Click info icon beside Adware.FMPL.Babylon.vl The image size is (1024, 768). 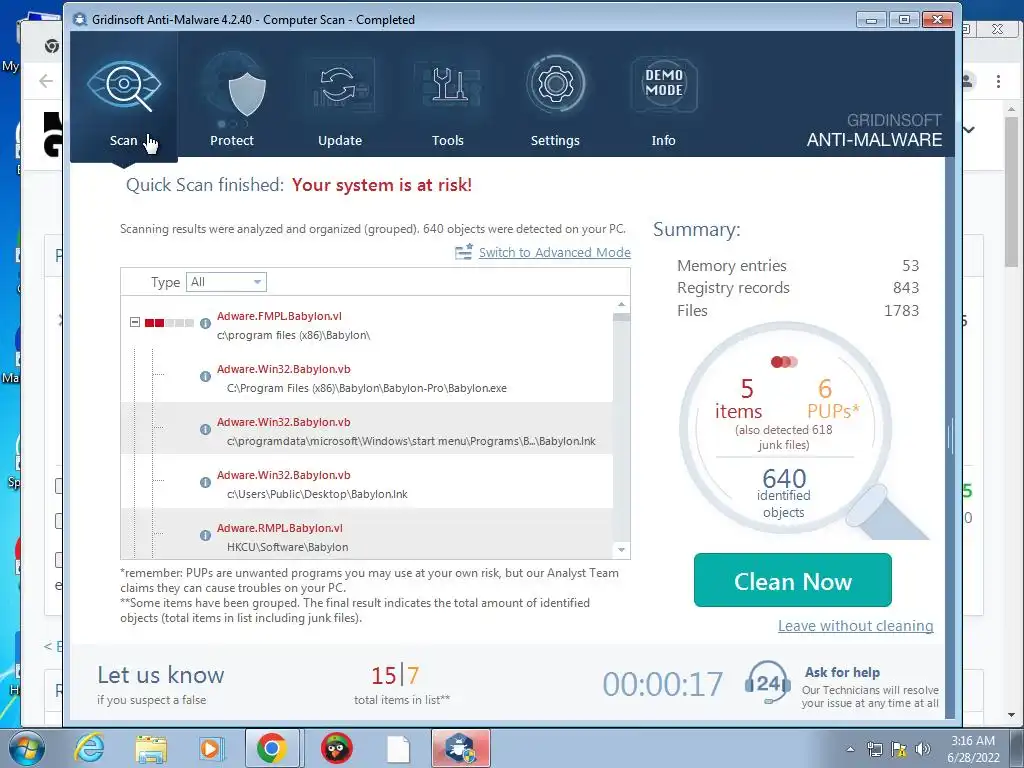205,323
